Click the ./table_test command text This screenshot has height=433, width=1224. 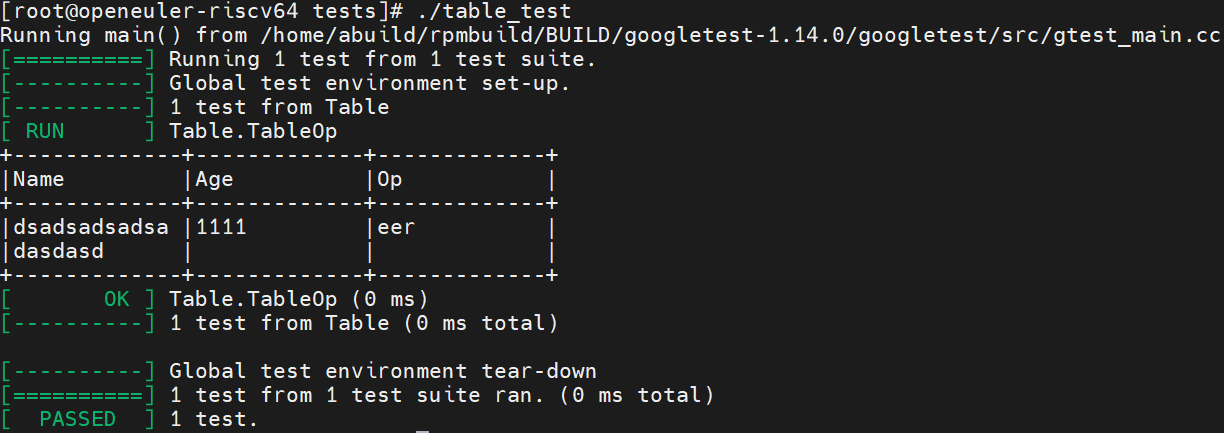click(x=491, y=11)
